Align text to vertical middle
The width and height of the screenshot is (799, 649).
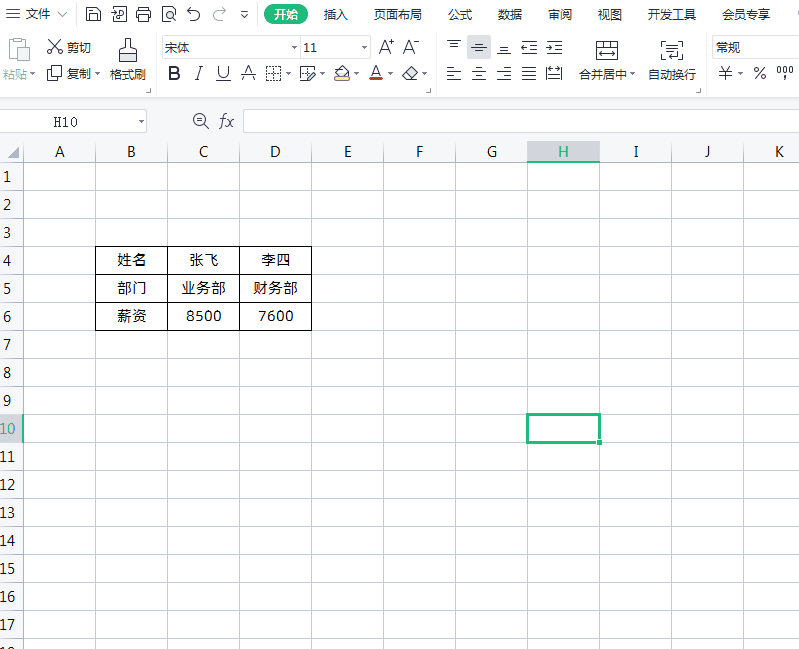coord(478,47)
